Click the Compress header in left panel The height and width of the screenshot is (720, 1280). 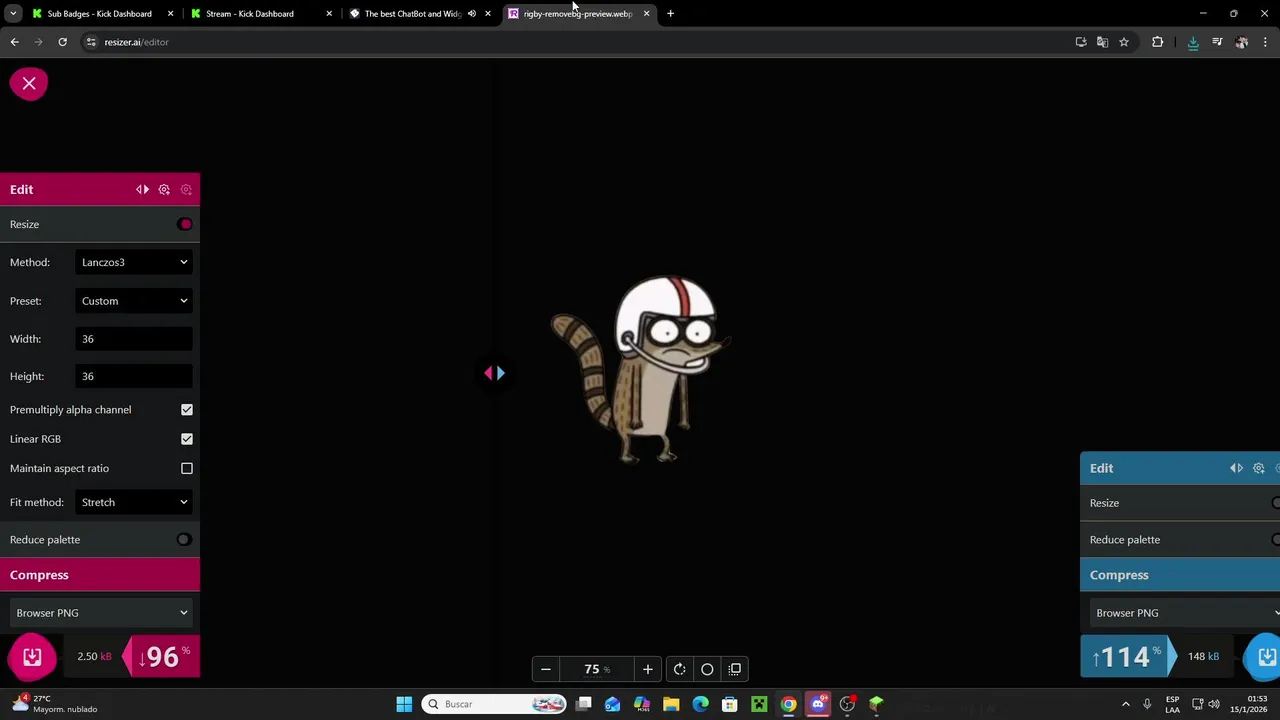(x=100, y=575)
